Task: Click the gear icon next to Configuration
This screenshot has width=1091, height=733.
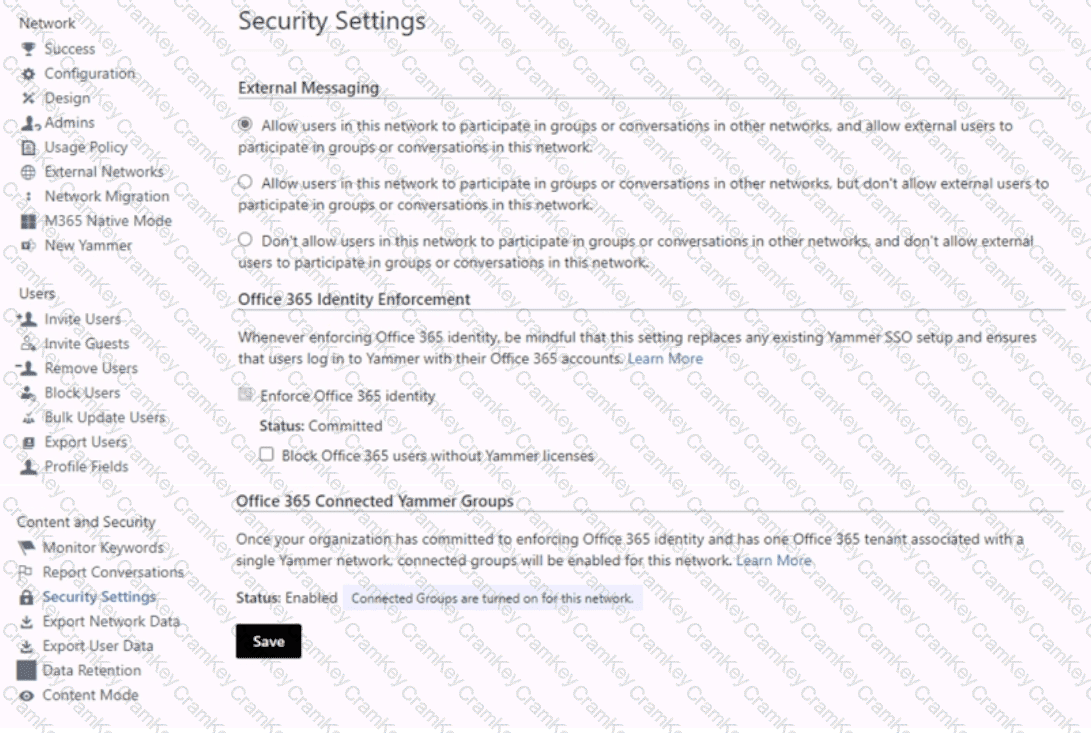Action: click(28, 74)
